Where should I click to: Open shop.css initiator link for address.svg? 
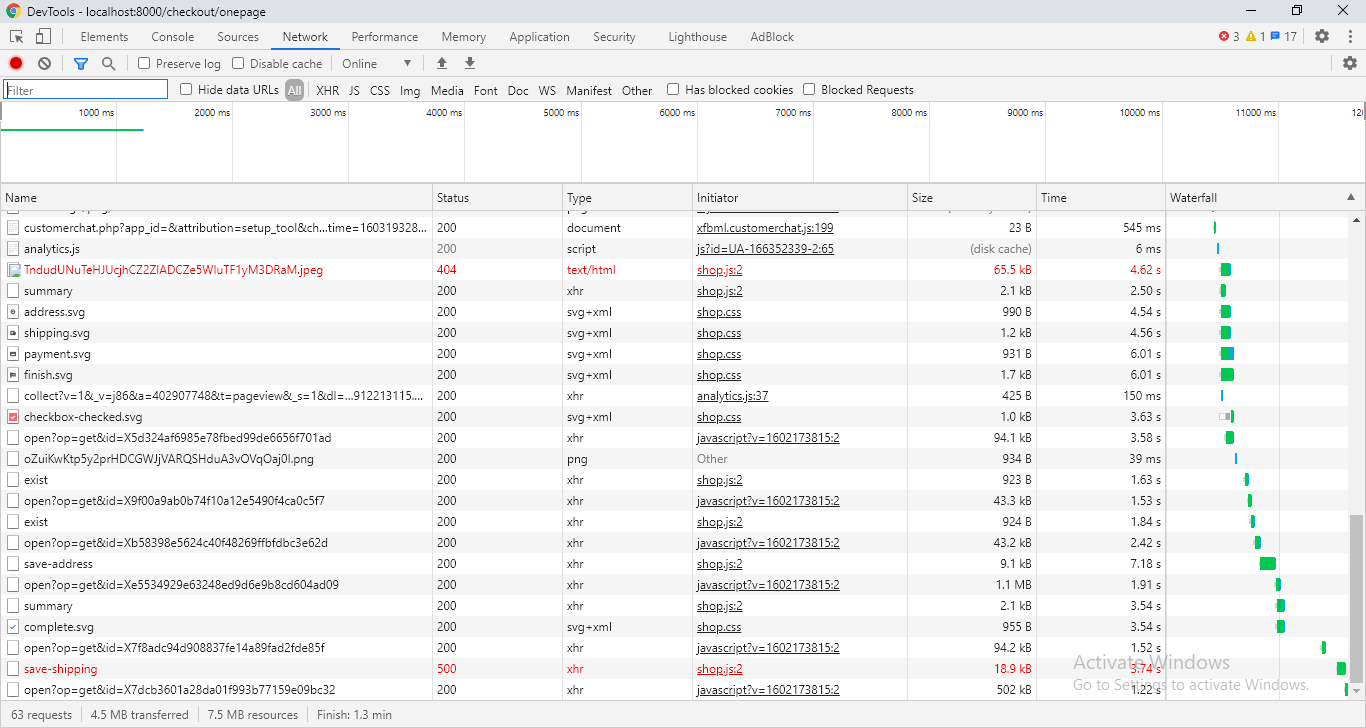pos(719,312)
